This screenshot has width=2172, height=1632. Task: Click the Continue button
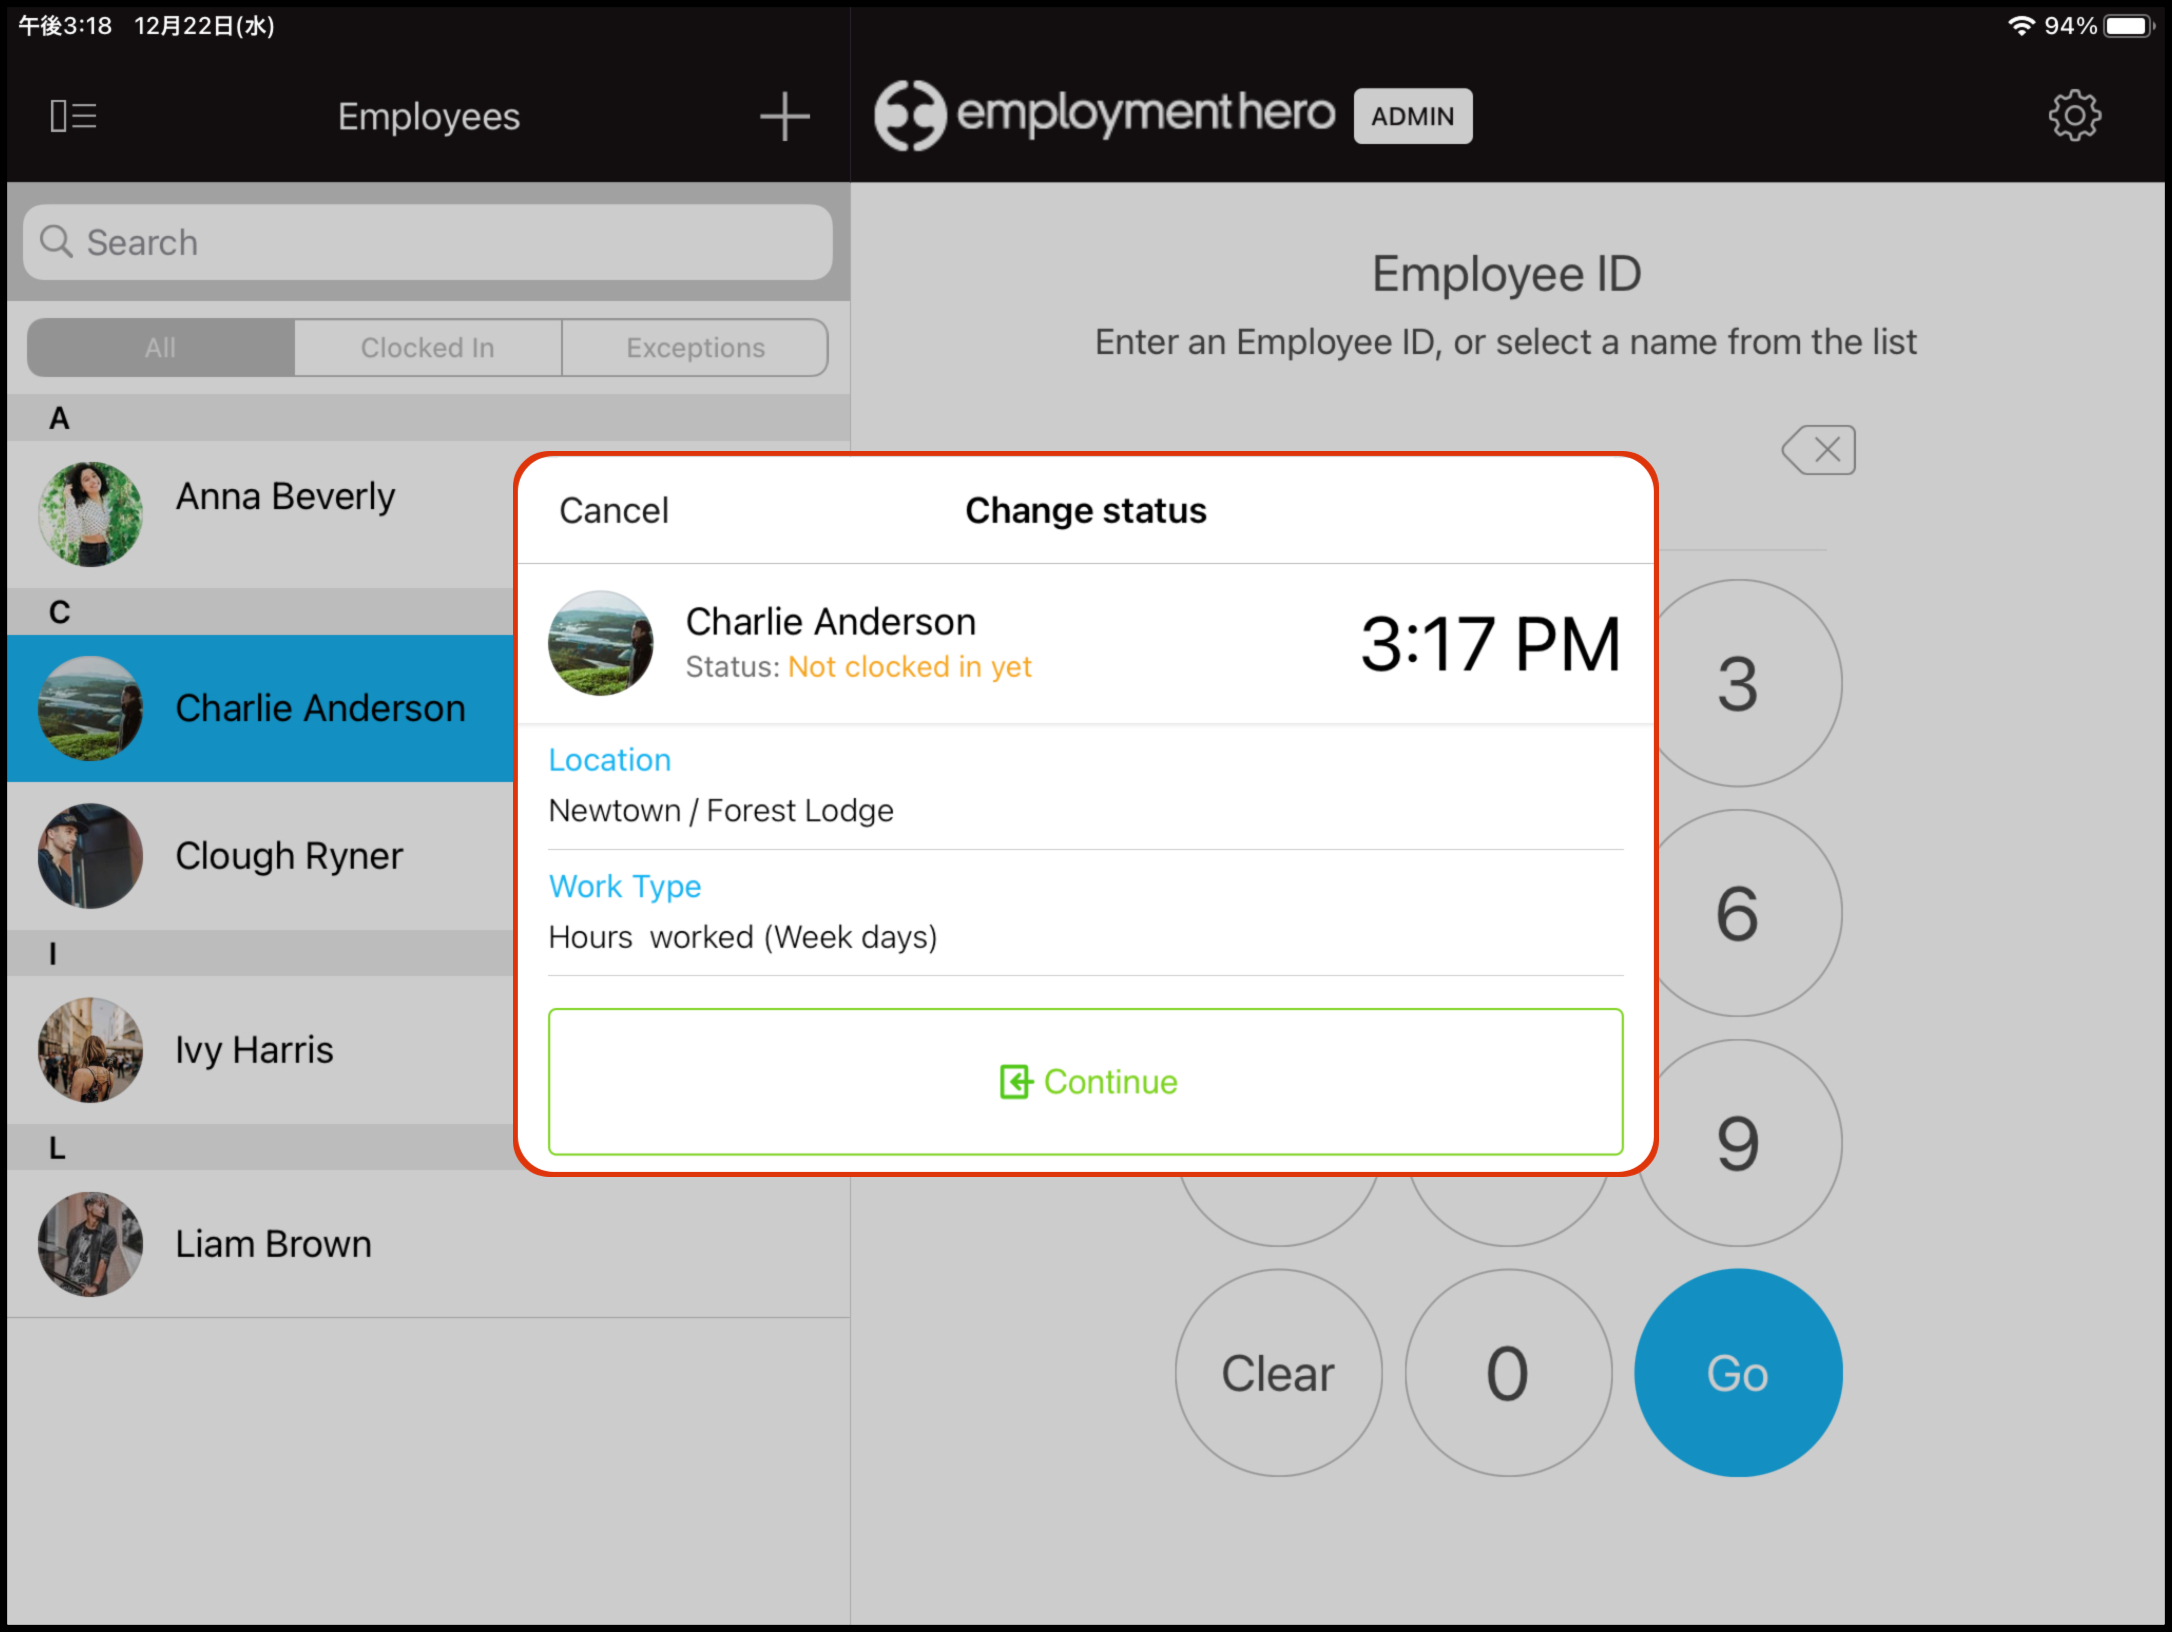click(x=1086, y=1082)
